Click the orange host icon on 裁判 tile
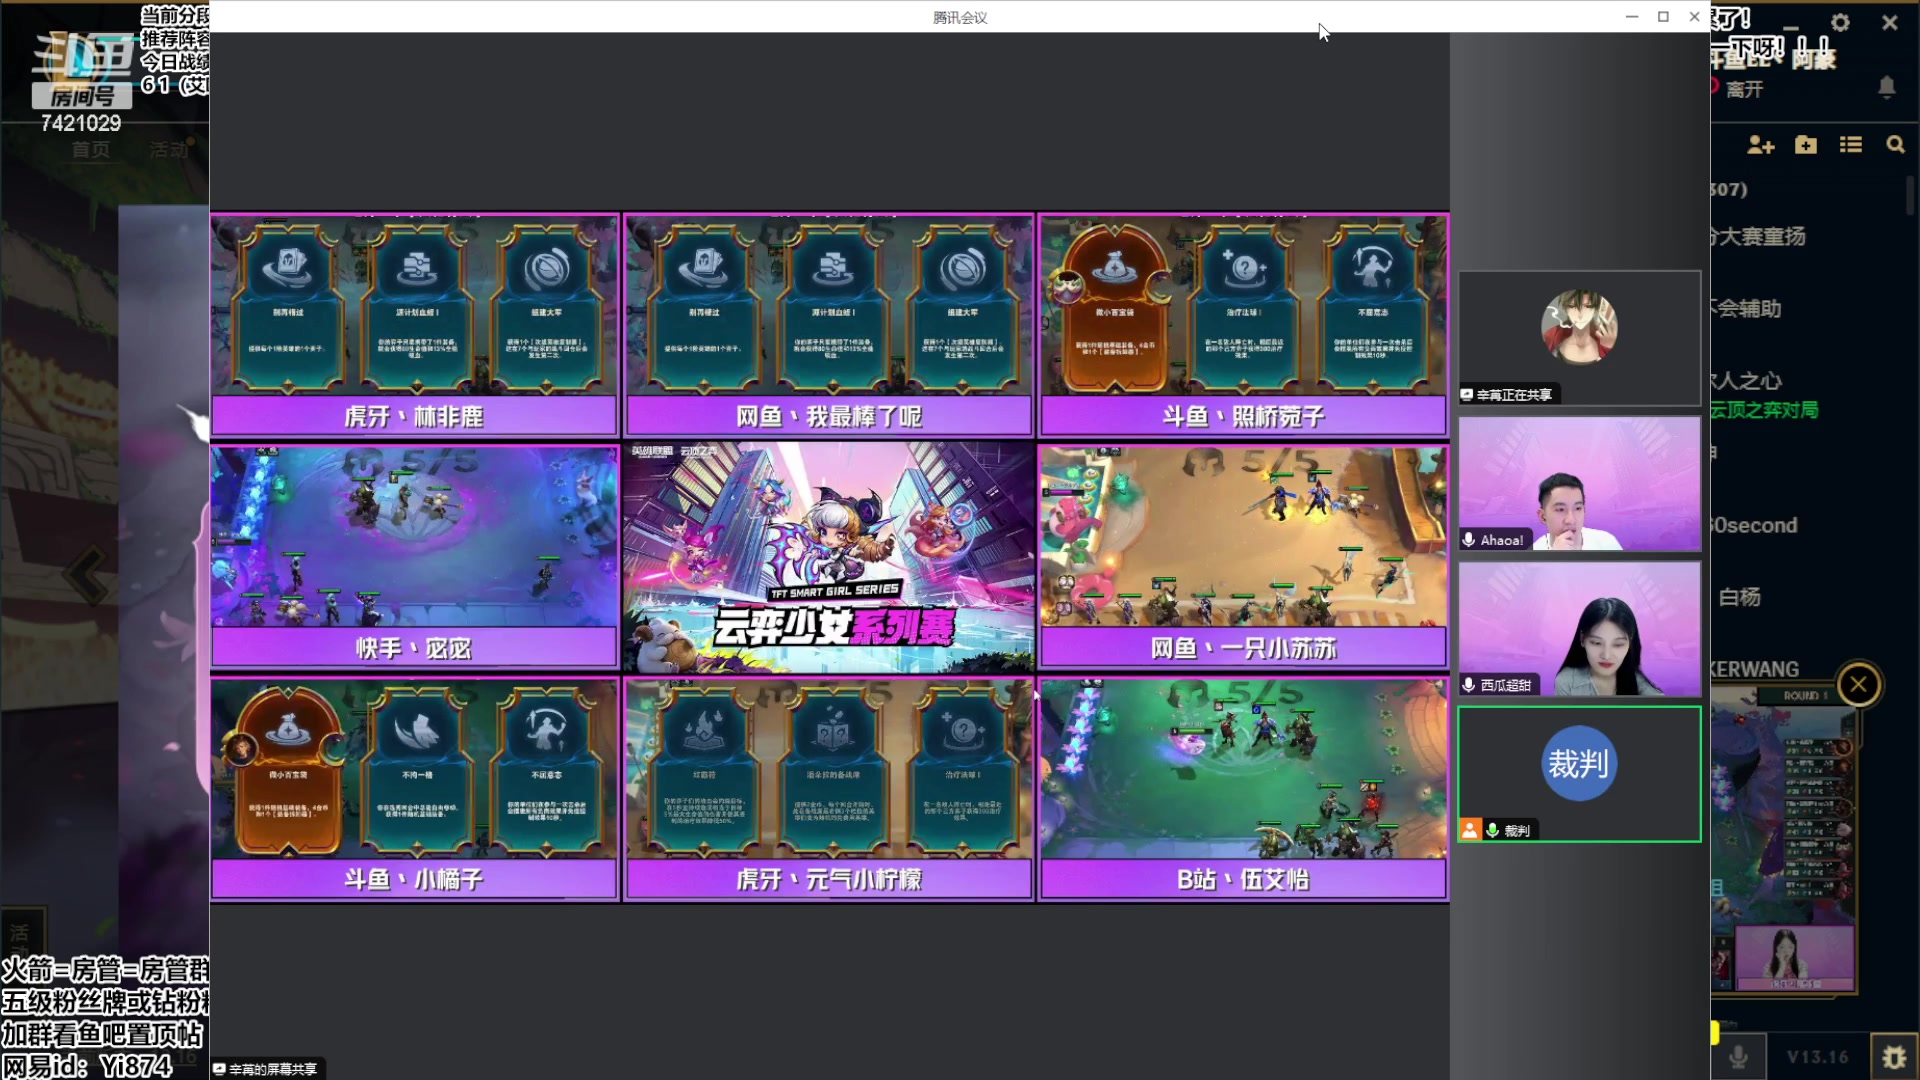 1470,829
